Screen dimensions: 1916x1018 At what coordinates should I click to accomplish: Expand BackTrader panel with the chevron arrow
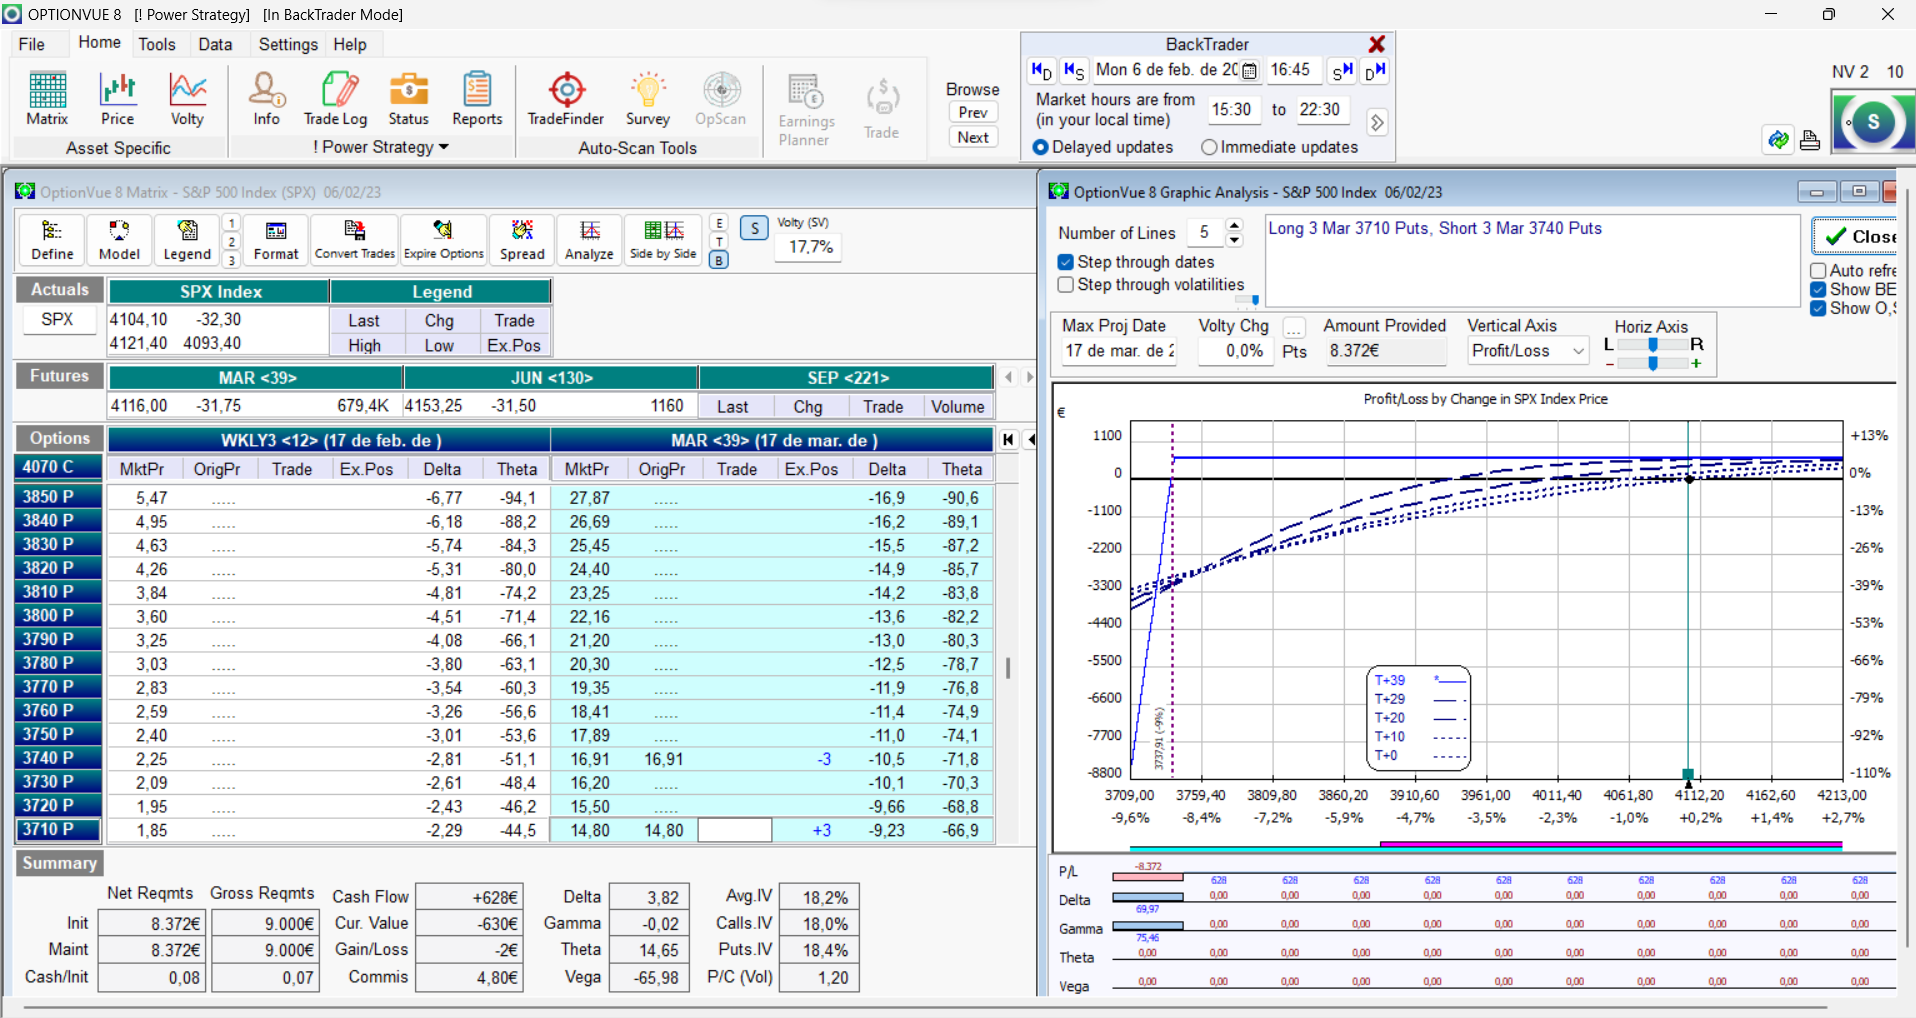pos(1377,122)
